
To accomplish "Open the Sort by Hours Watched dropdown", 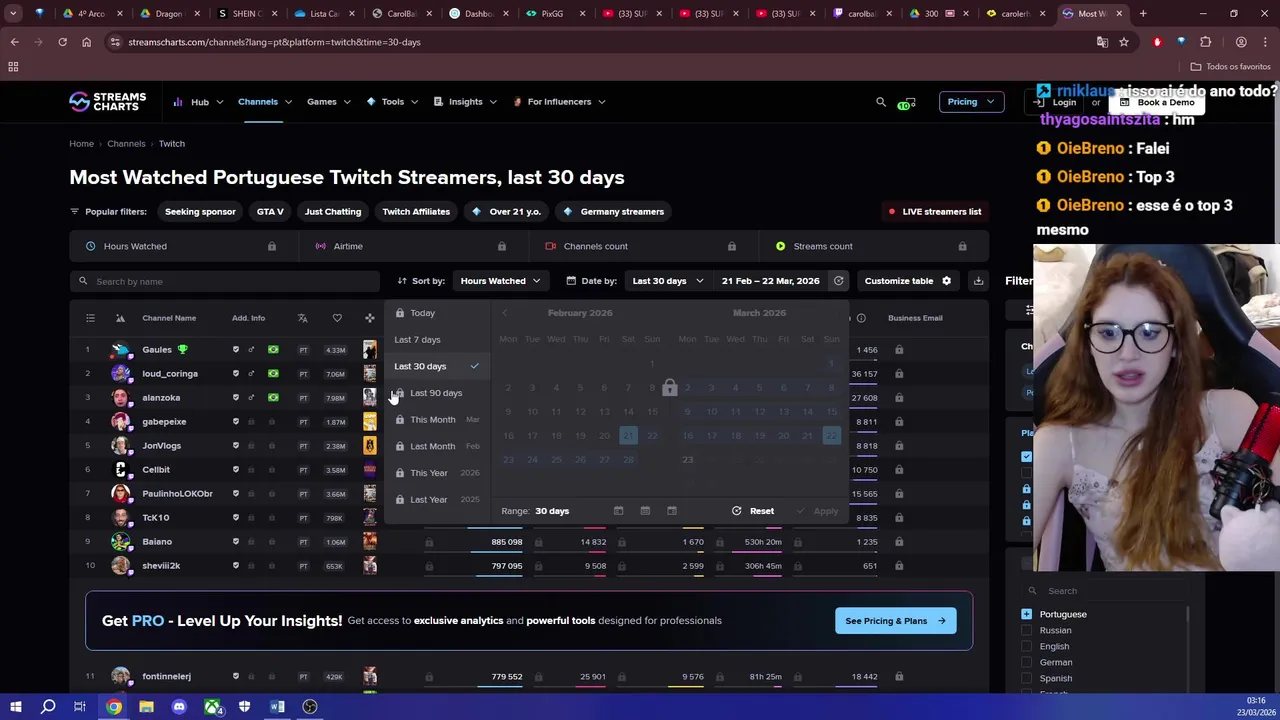I will pyautogui.click(x=500, y=281).
